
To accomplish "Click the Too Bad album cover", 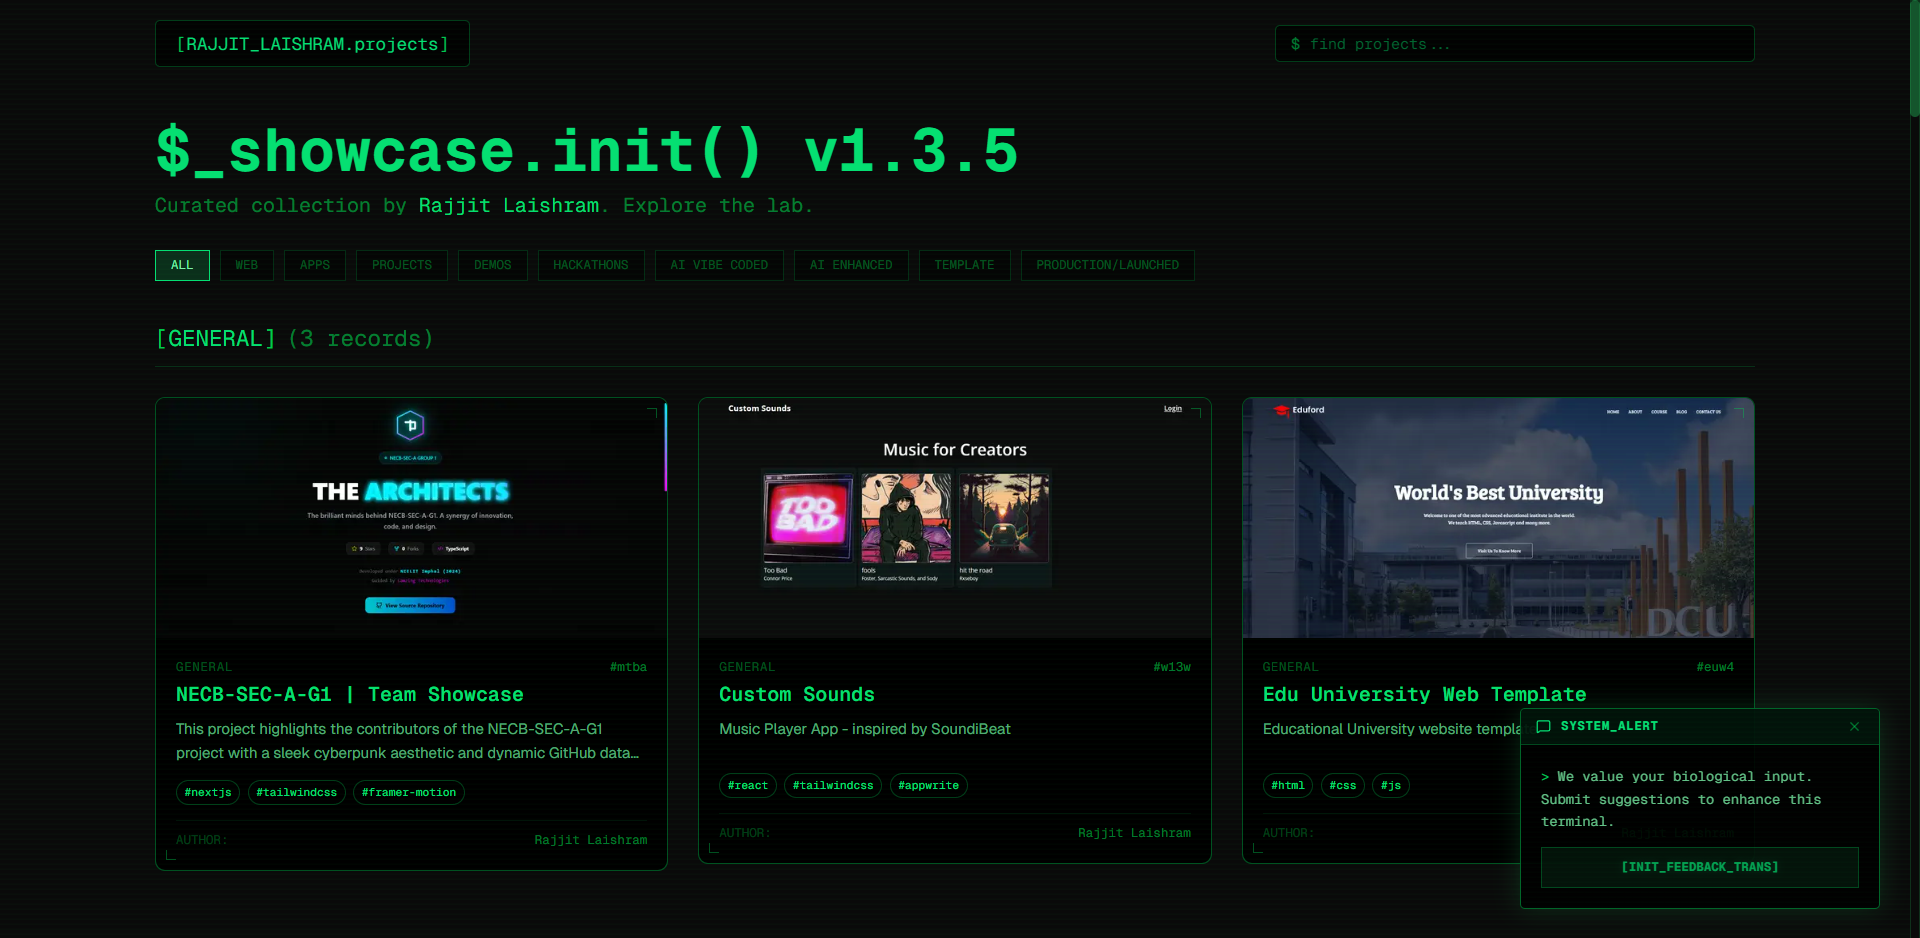I will [808, 518].
